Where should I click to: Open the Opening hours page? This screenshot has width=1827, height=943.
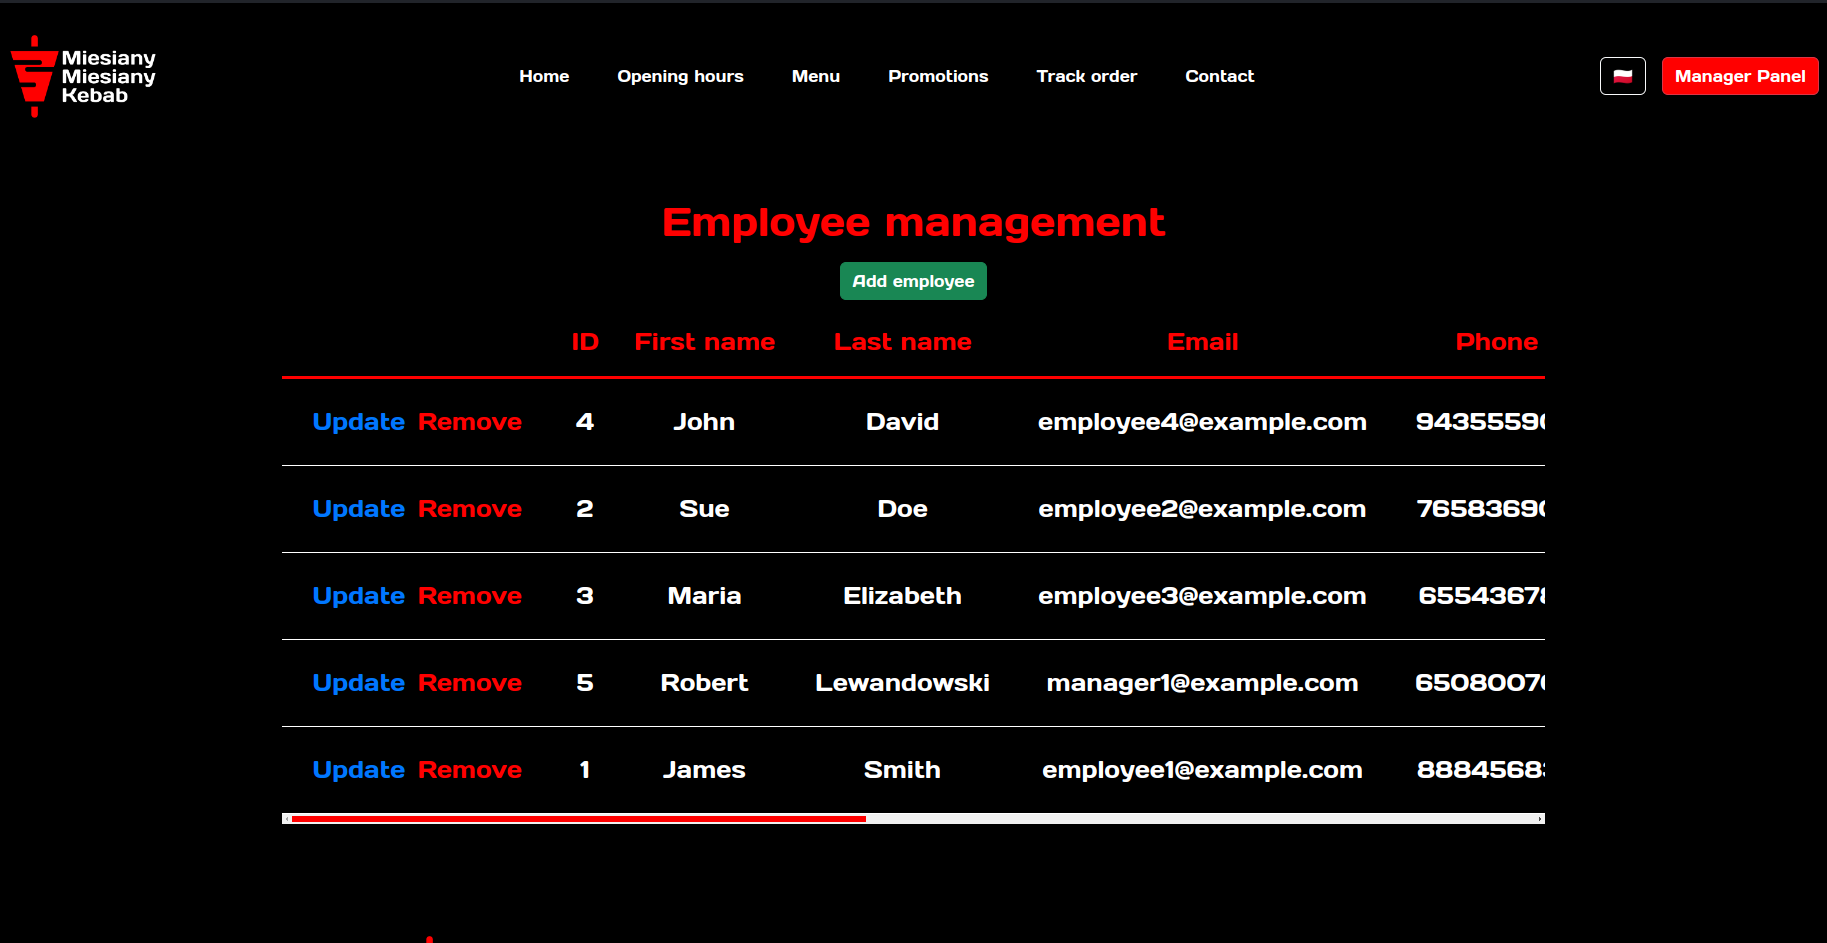pos(680,76)
